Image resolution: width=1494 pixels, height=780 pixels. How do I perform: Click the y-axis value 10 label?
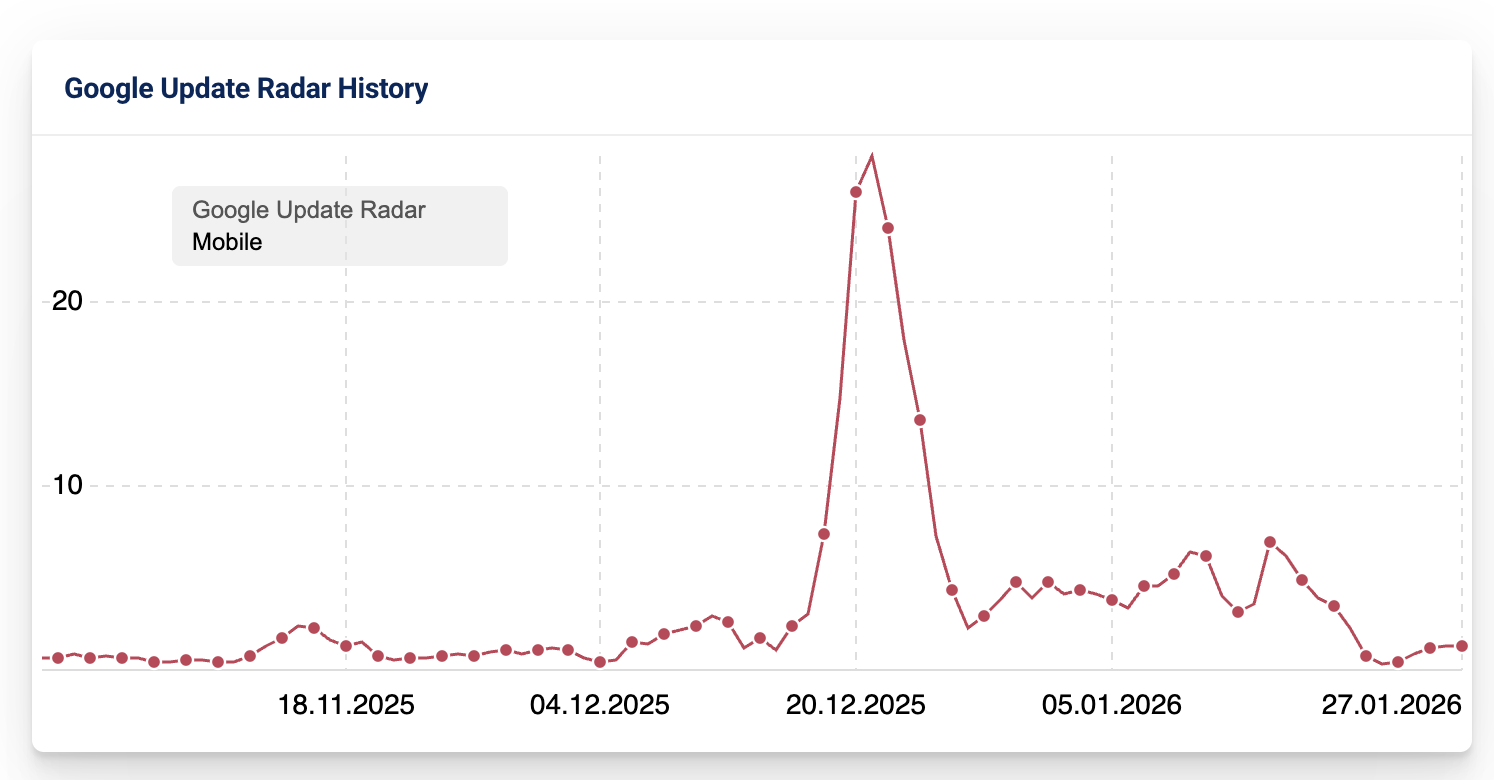tap(64, 486)
